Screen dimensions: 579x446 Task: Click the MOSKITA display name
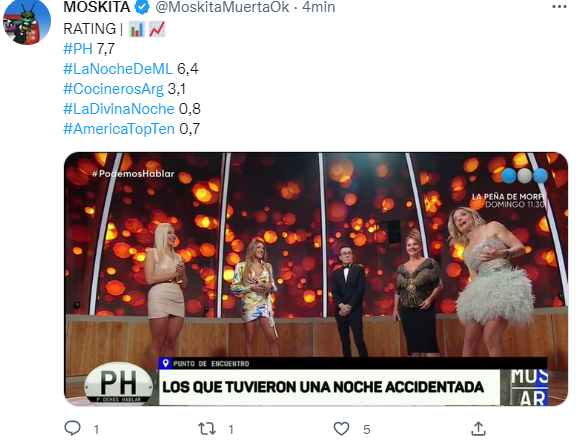pos(97,7)
